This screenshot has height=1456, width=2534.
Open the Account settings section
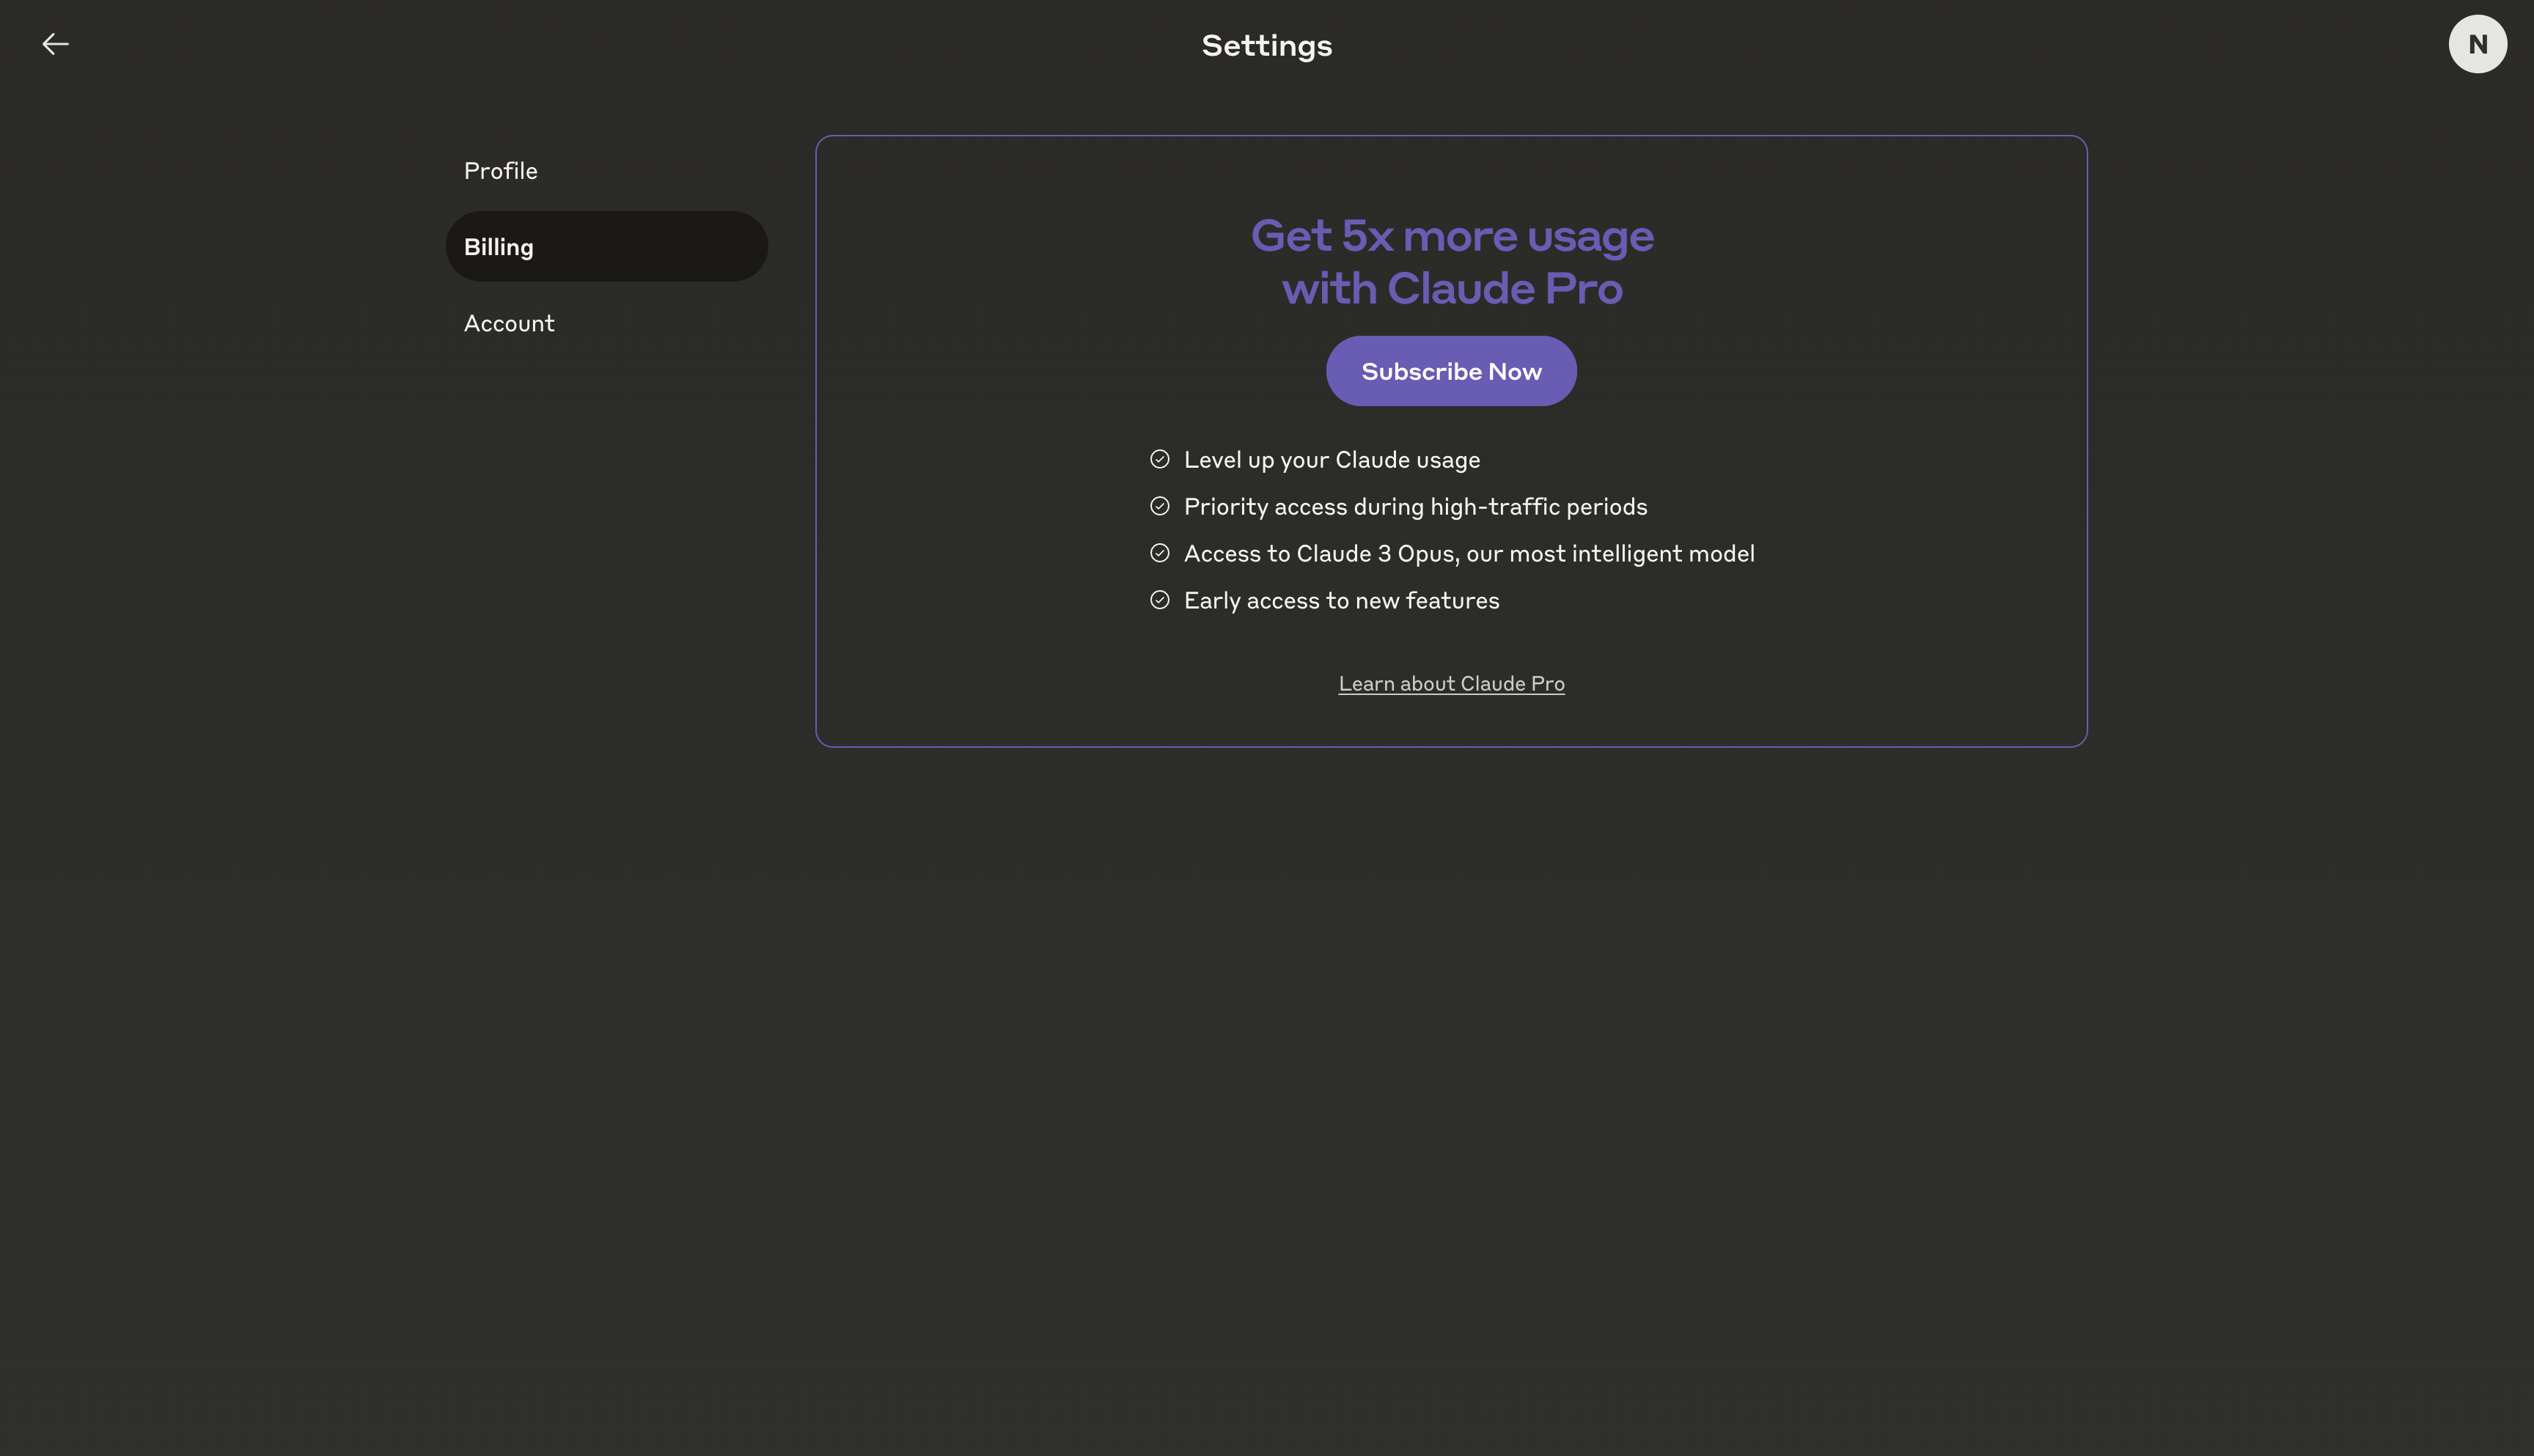509,323
